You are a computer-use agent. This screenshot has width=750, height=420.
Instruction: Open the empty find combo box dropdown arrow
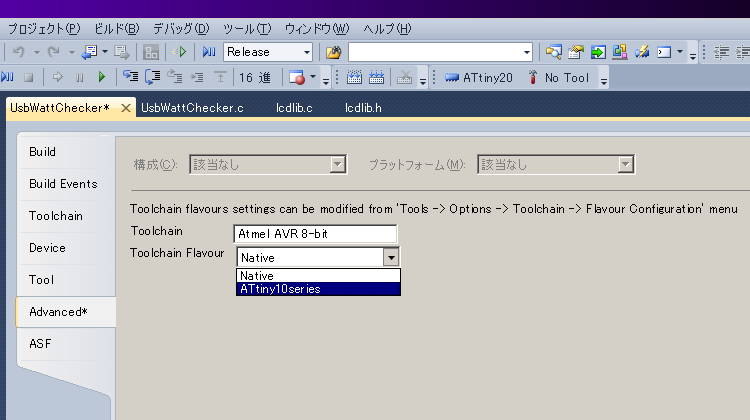coord(527,52)
